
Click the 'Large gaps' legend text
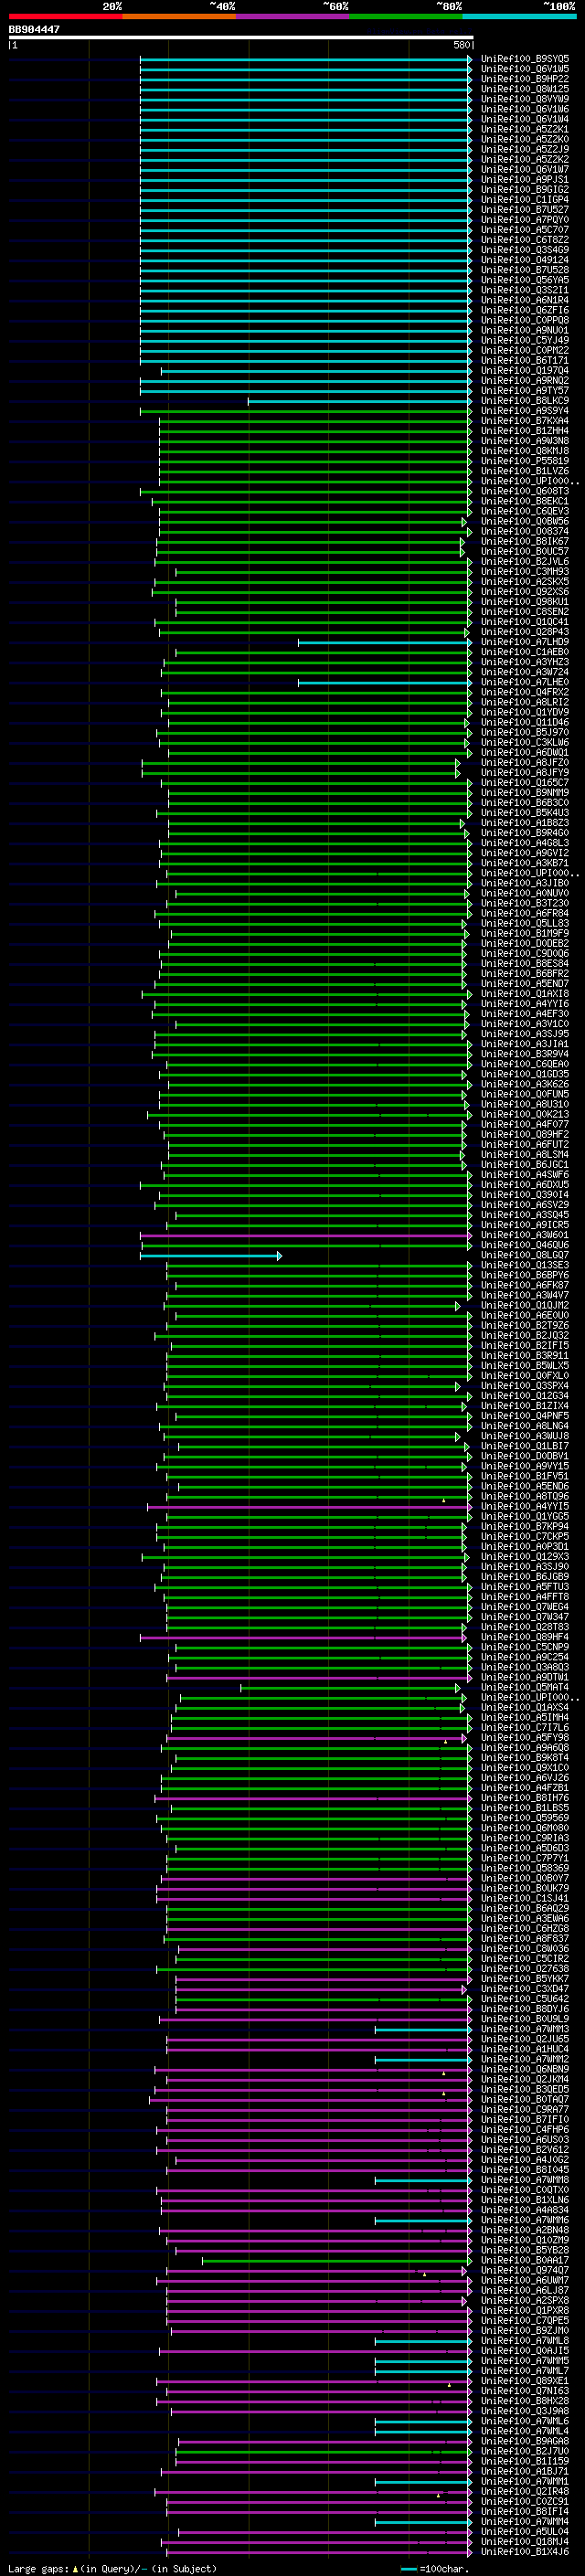(38, 2568)
